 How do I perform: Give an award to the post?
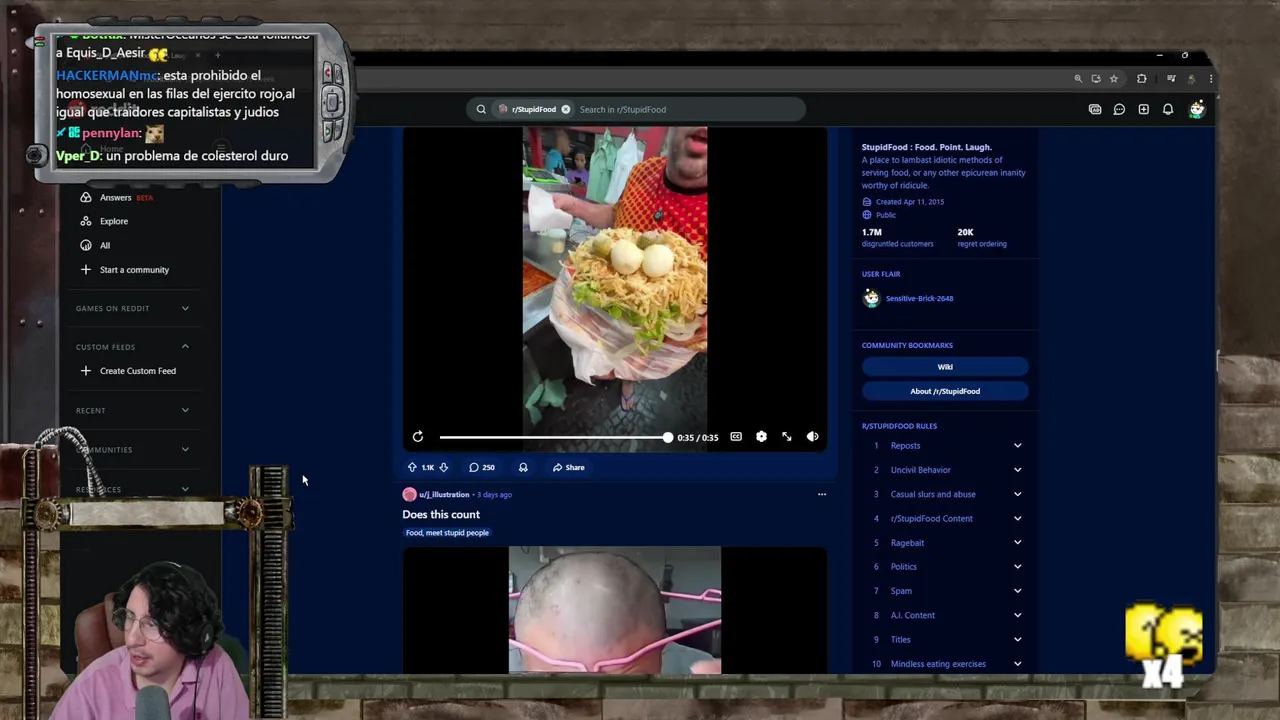[523, 467]
